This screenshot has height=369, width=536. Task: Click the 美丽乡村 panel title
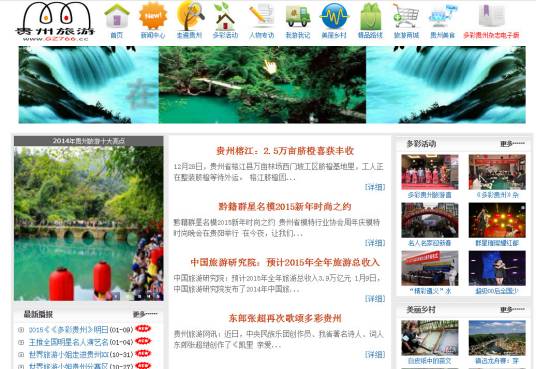(x=421, y=309)
